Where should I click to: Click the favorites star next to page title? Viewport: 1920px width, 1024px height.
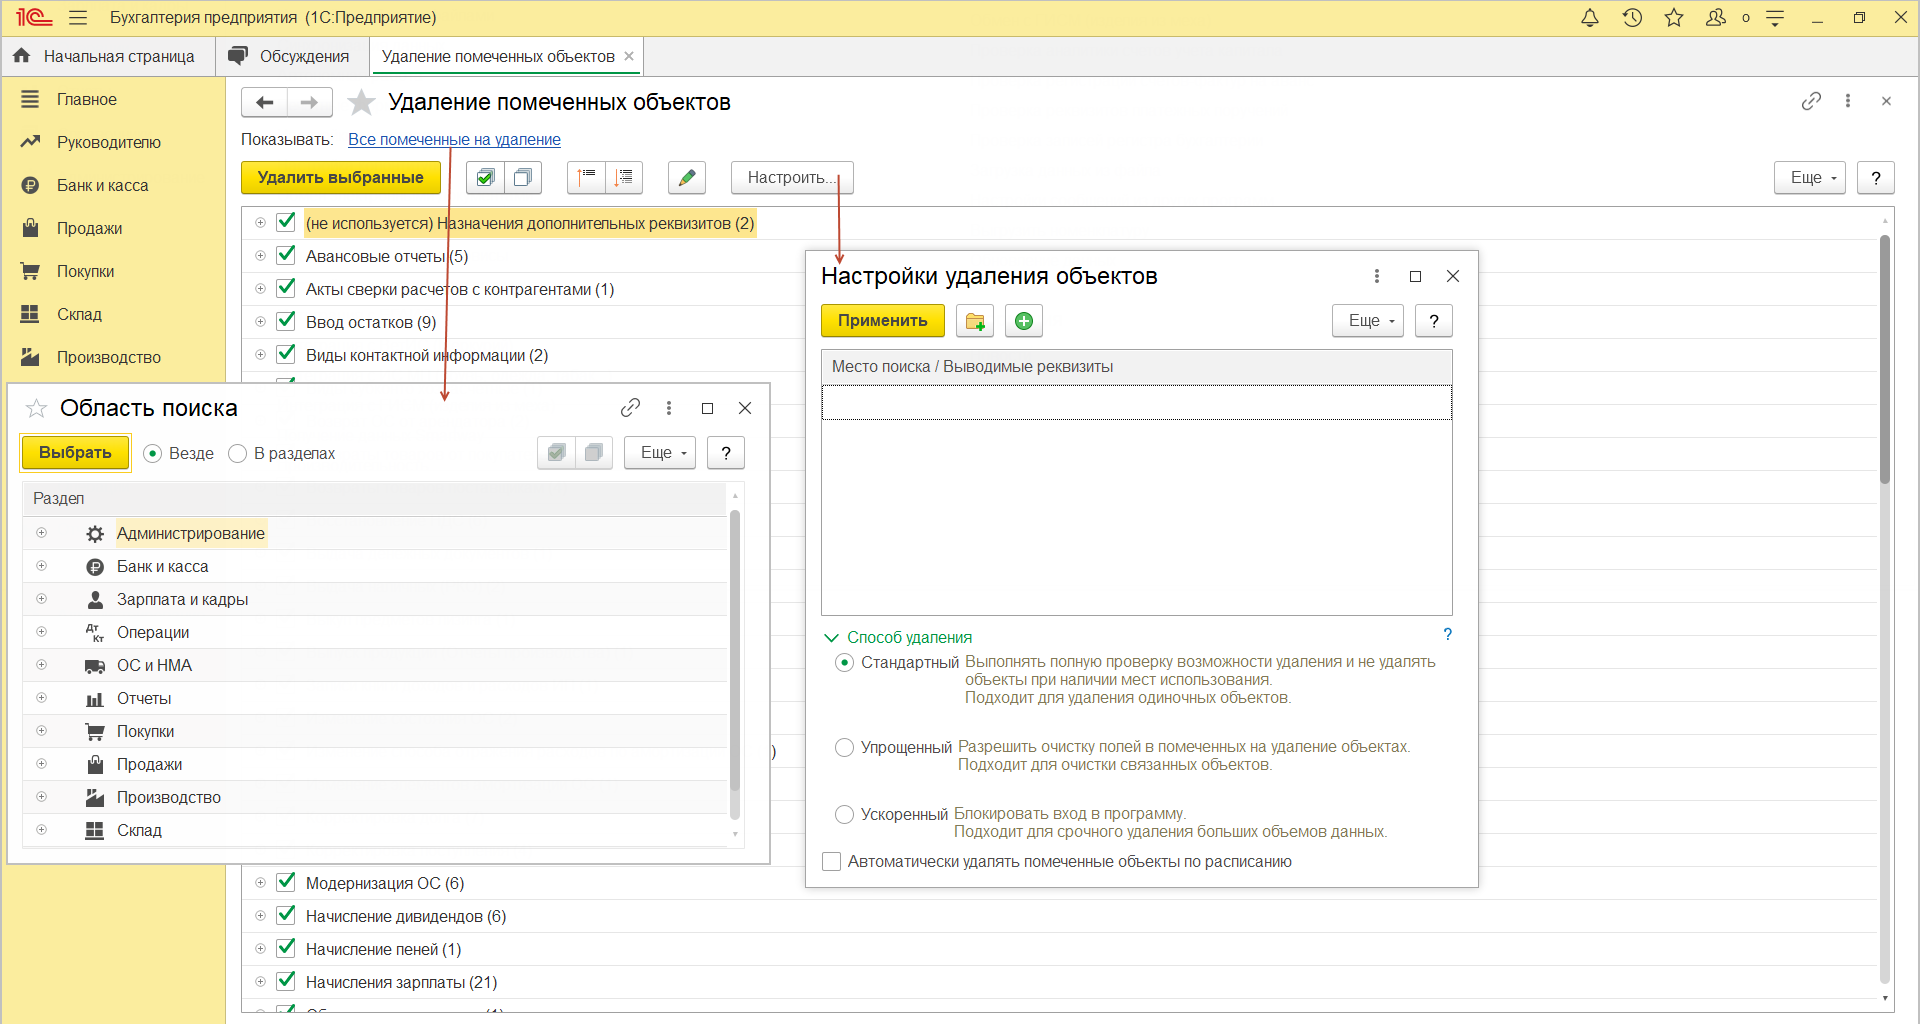tap(361, 102)
